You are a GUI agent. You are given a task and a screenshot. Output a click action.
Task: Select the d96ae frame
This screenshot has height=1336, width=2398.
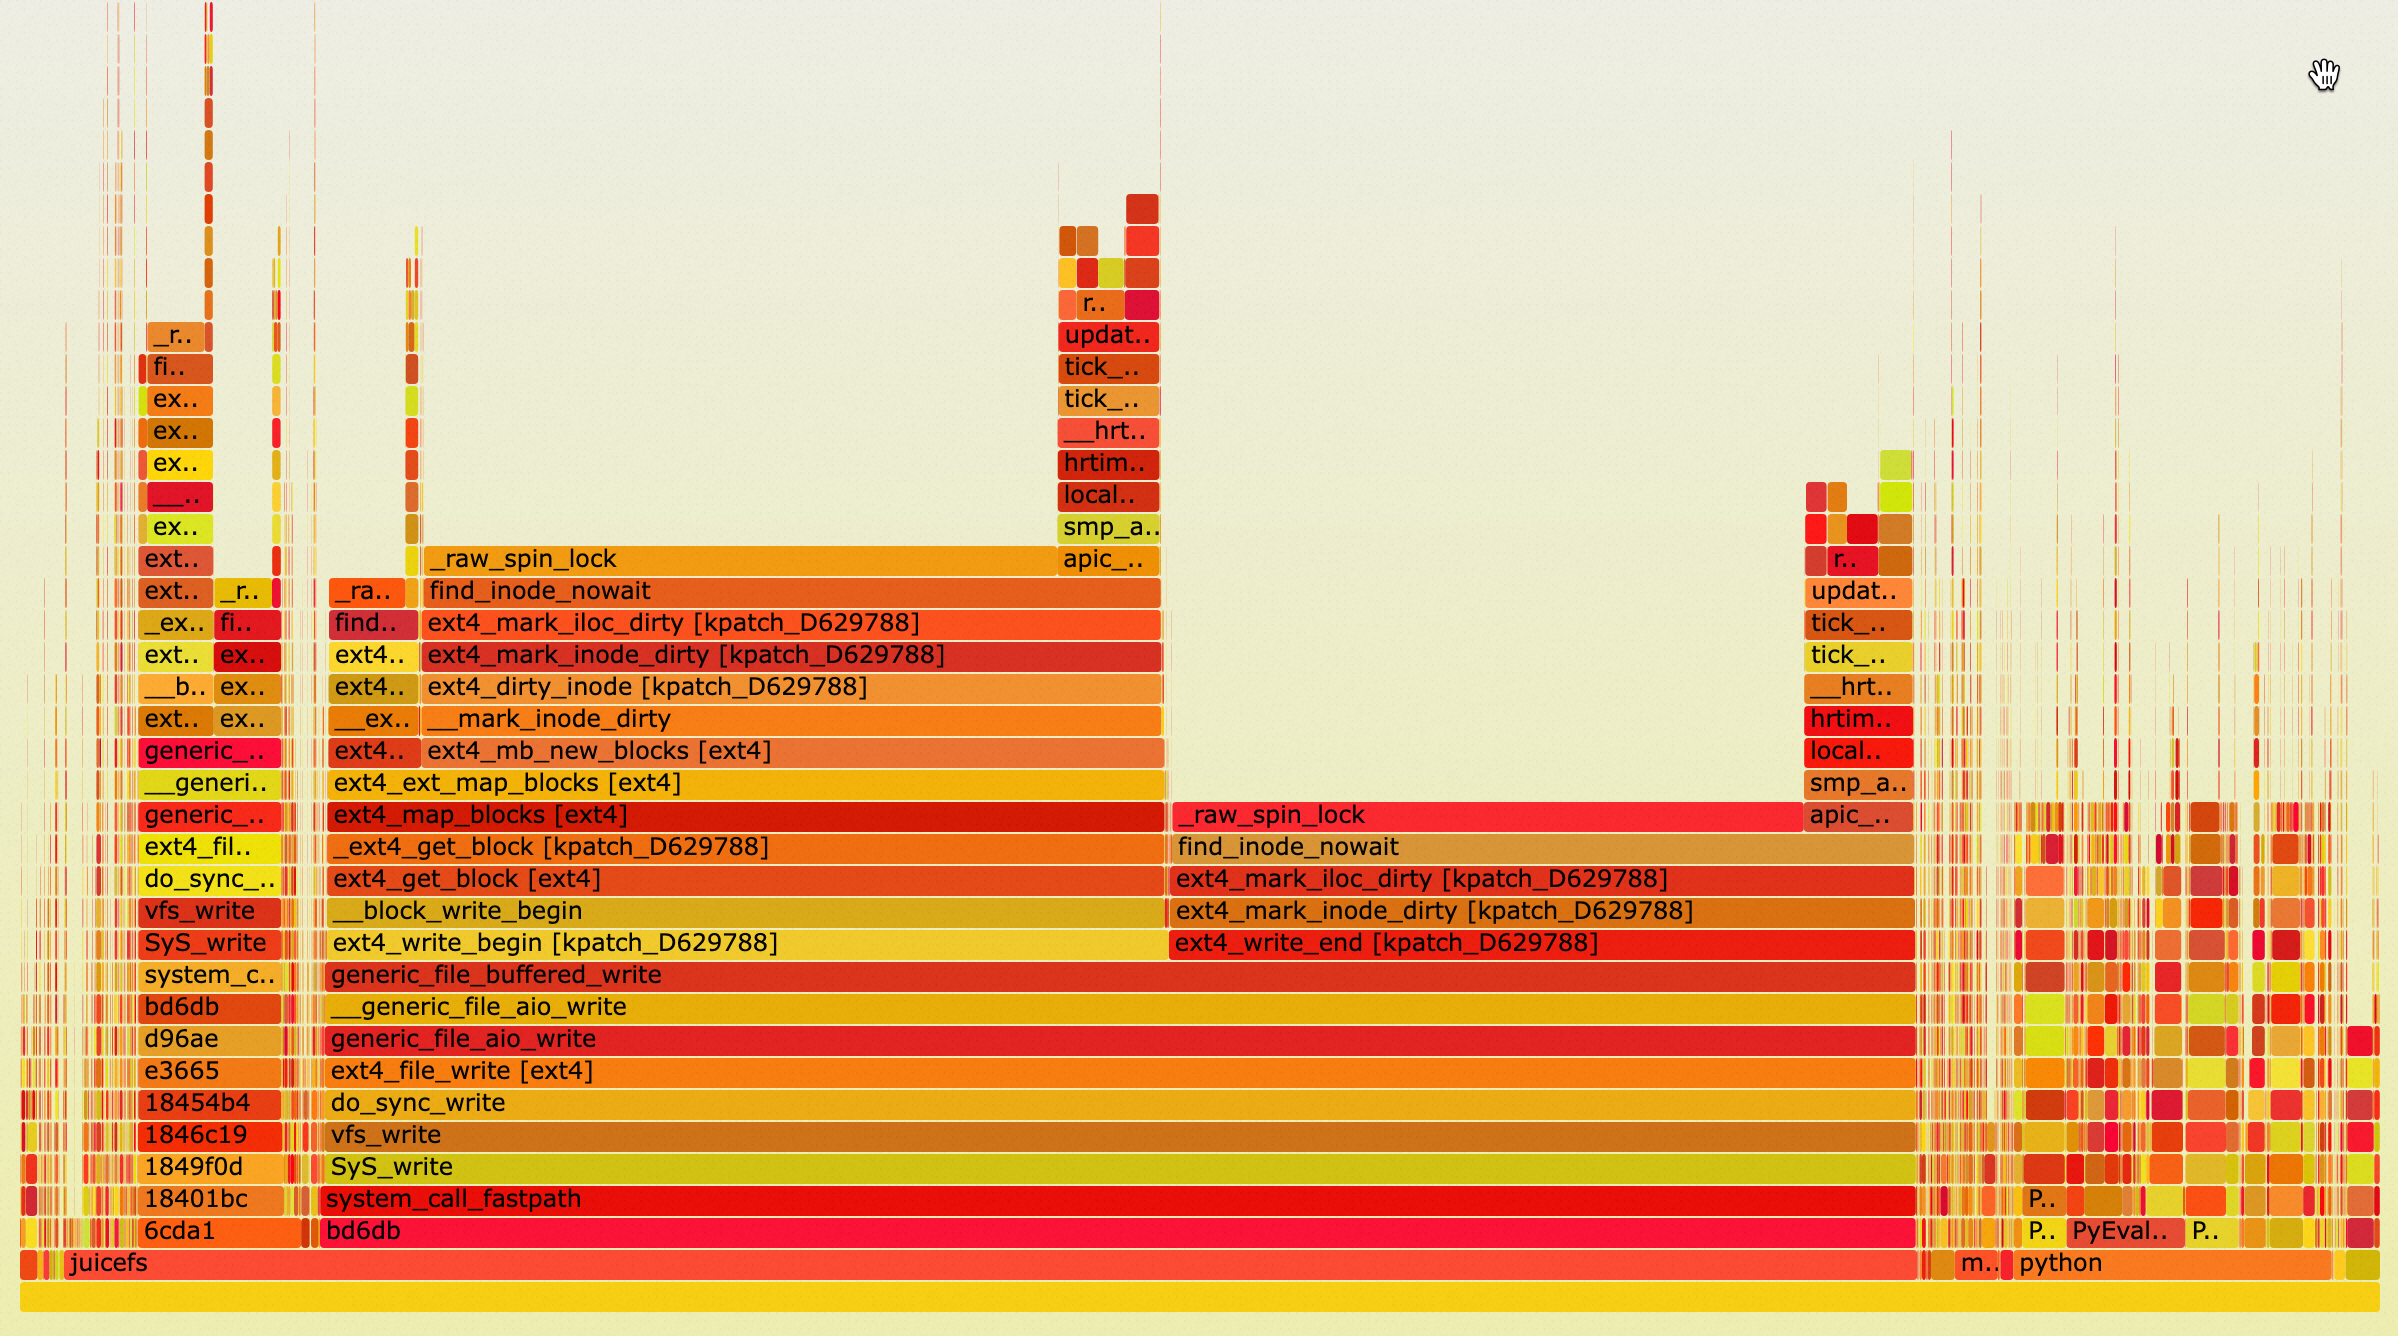tap(210, 1040)
